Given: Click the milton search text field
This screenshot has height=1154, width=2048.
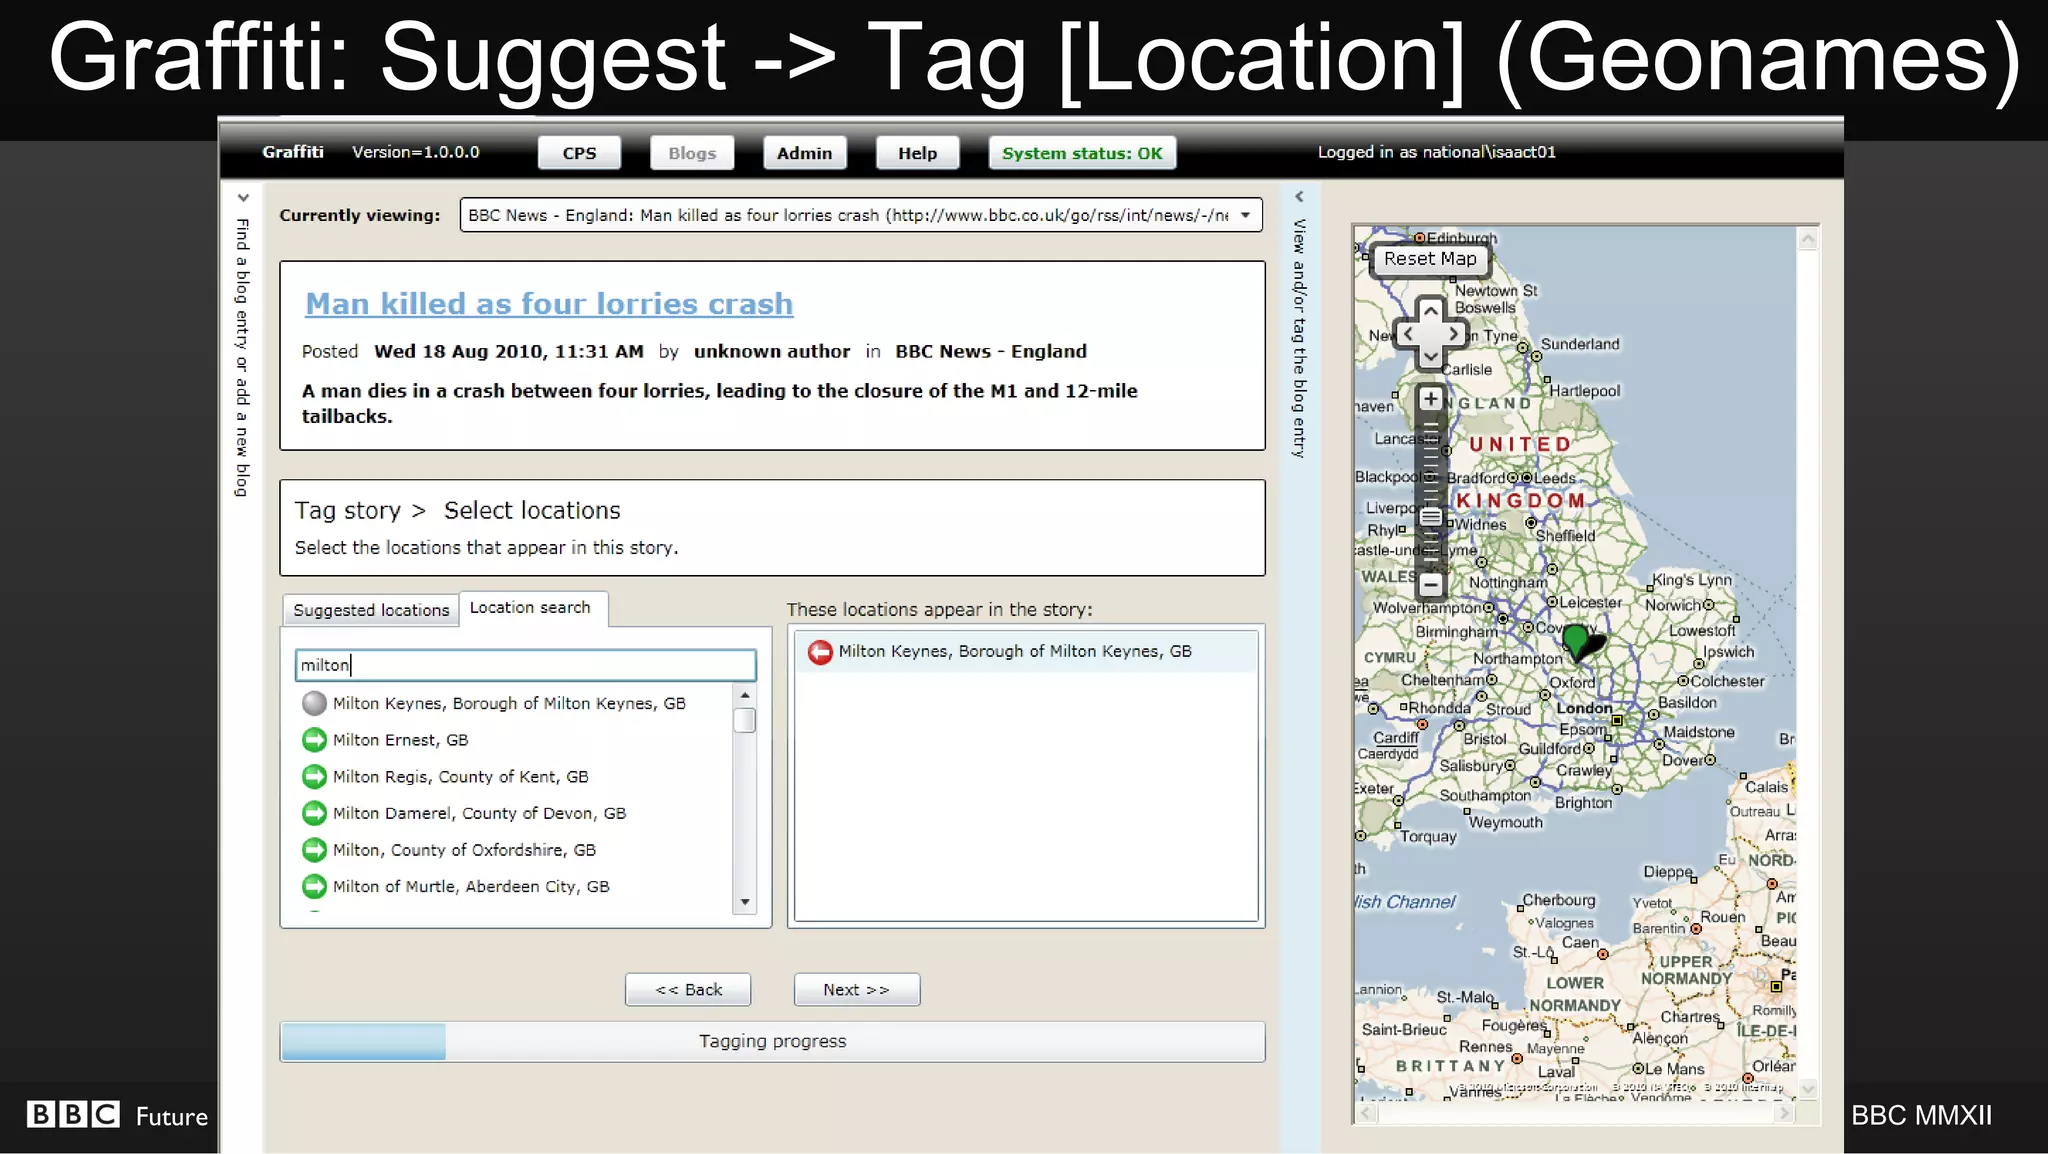Looking at the screenshot, I should (x=525, y=665).
